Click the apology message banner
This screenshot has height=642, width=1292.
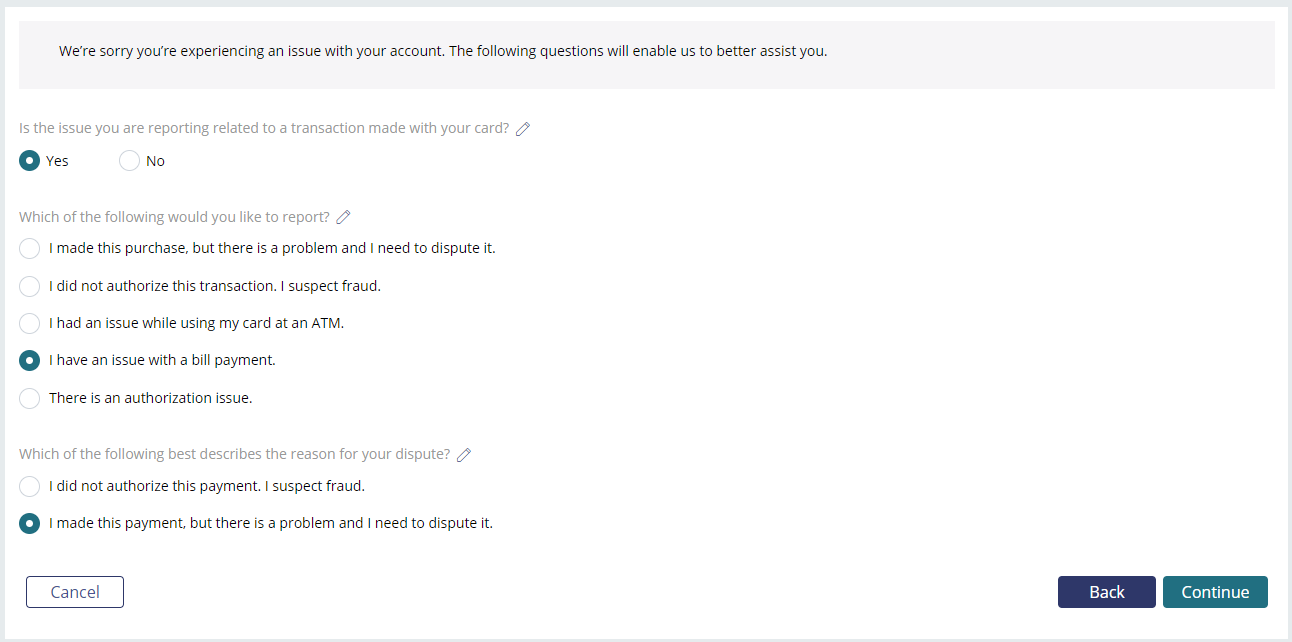pos(647,55)
